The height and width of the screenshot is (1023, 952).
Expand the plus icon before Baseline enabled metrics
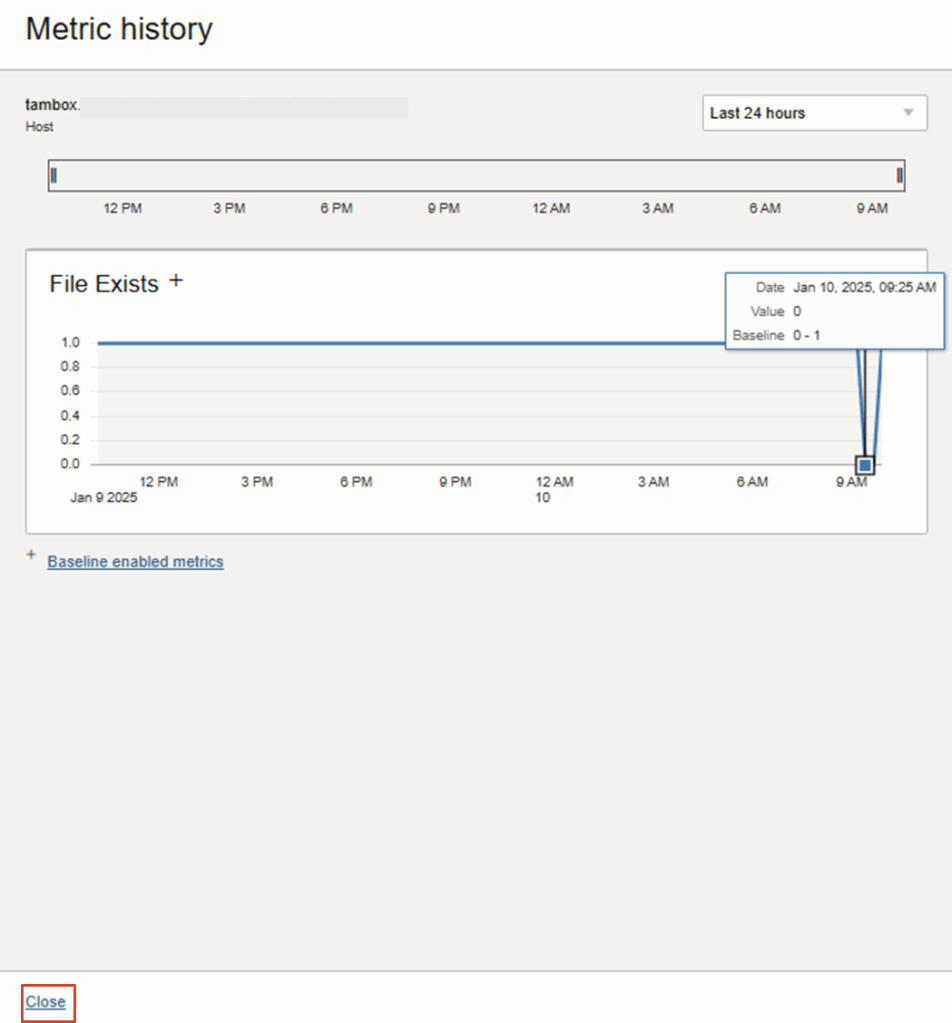pyautogui.click(x=31, y=556)
